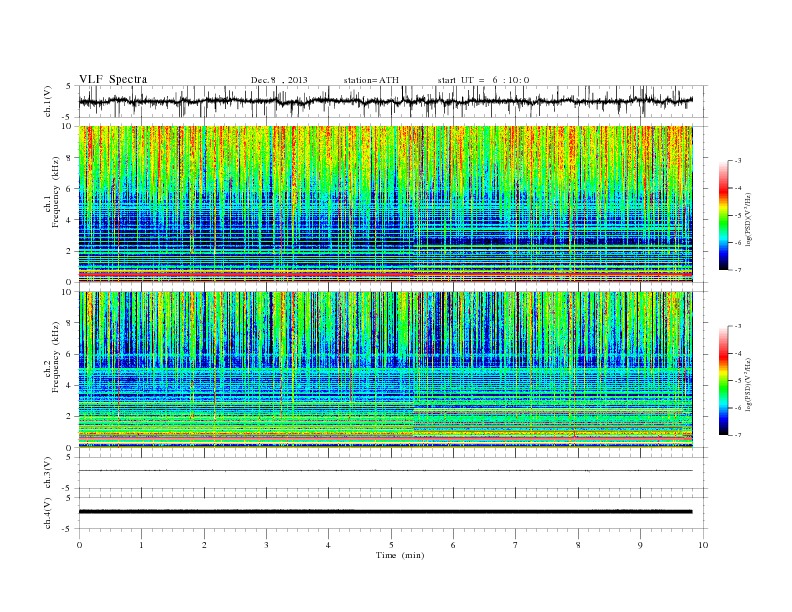Image resolution: width=792 pixels, height=612 pixels.
Task: Click the ch.2 frequency tick label '2'
Action: coord(70,417)
